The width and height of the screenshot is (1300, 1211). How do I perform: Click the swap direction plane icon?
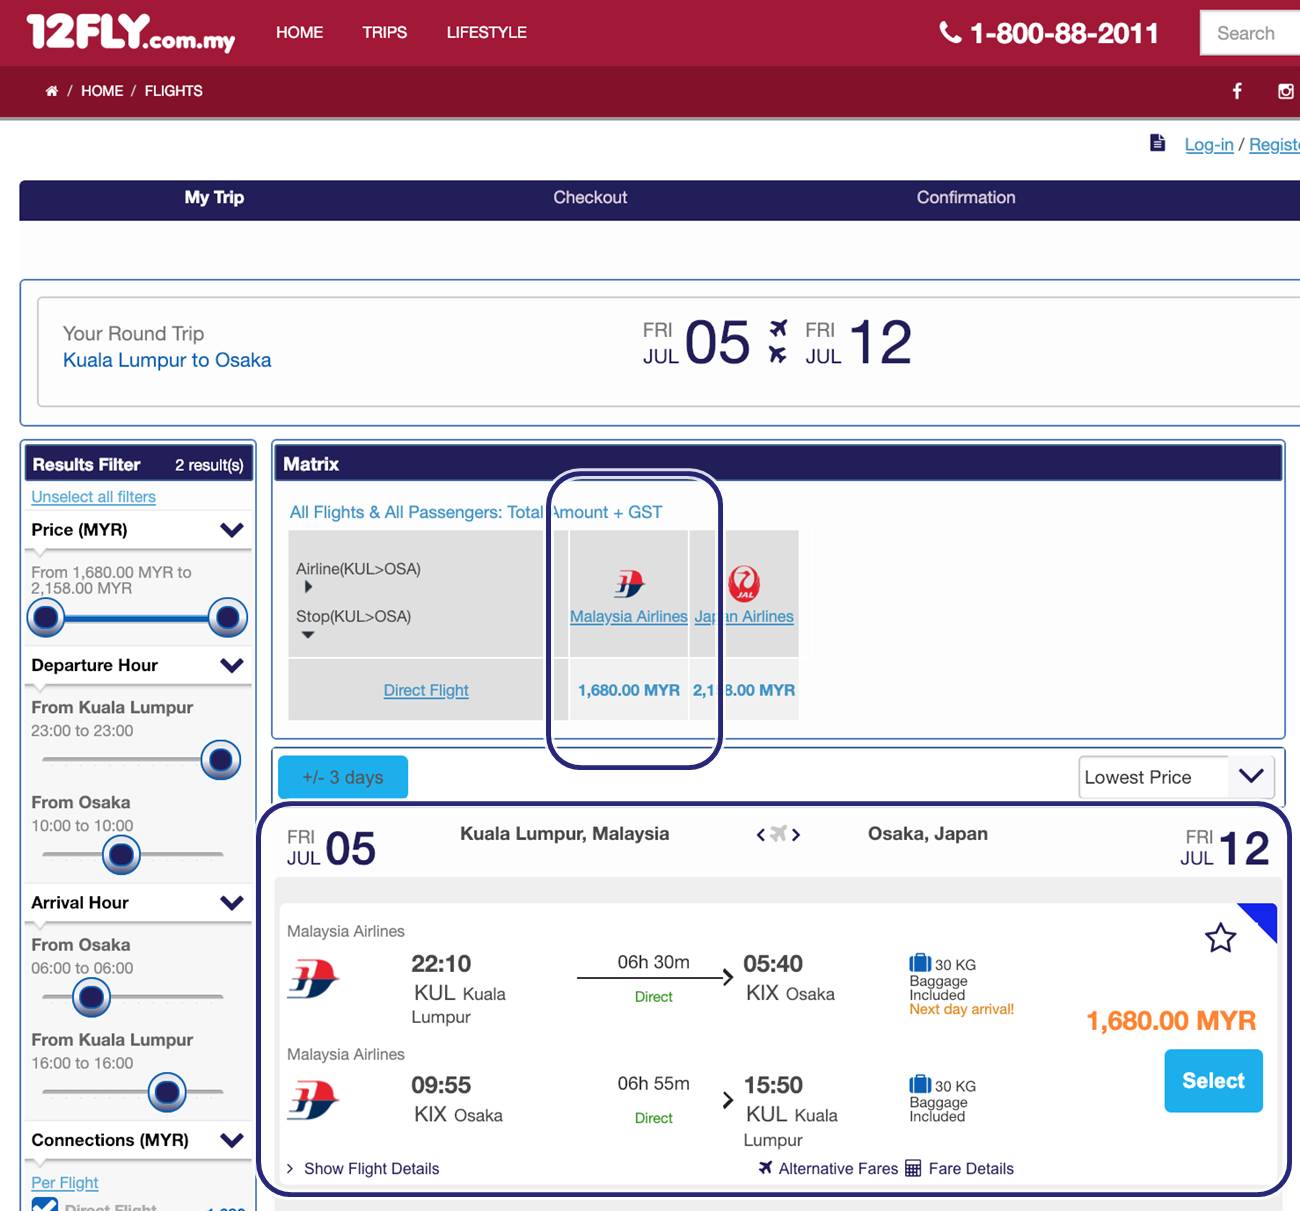tap(778, 834)
